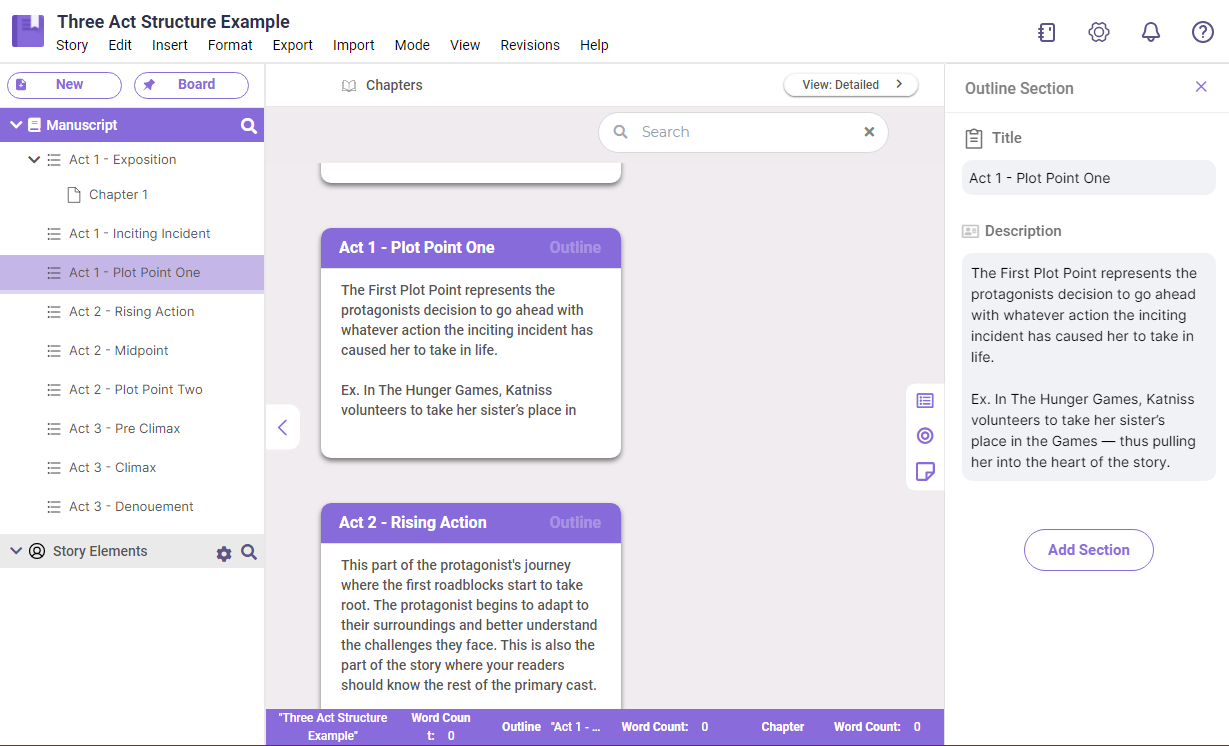Open the Revisions menu
Screen dimensions: 1229x746
point(530,45)
